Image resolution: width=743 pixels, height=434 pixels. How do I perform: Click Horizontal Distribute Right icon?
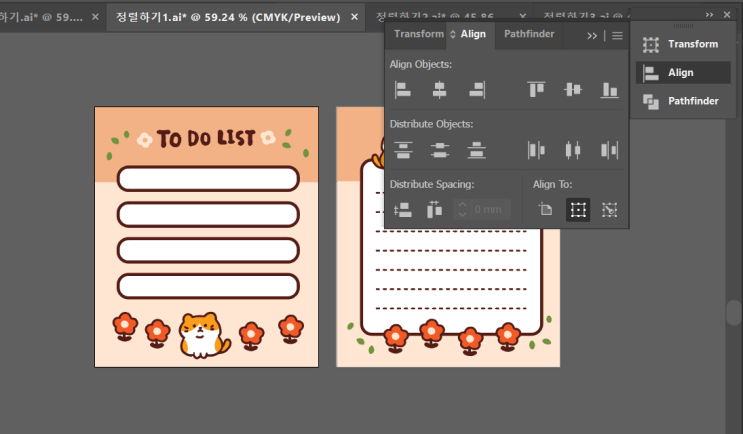point(609,150)
